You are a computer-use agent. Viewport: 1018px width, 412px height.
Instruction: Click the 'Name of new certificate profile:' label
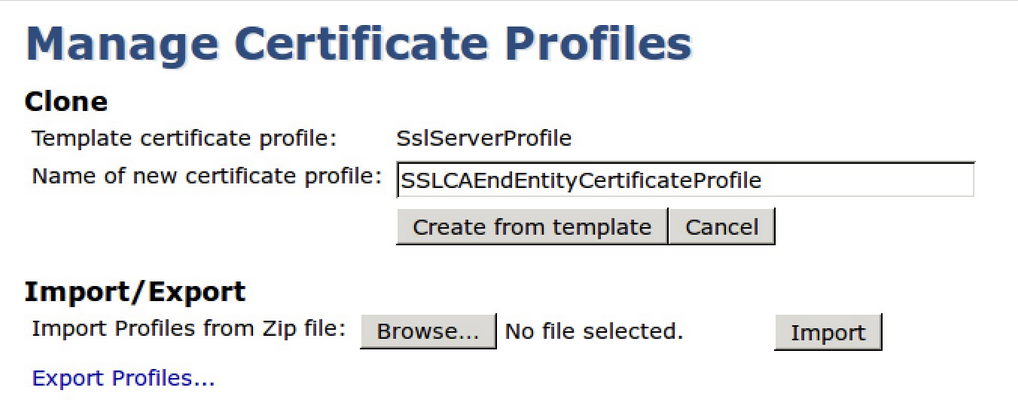pos(207,176)
